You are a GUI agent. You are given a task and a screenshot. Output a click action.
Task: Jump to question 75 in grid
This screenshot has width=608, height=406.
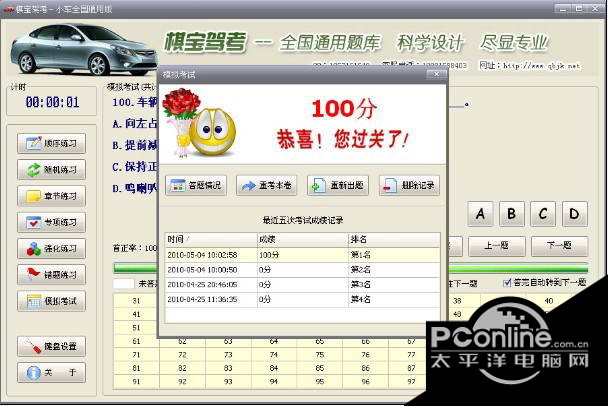pos(320,355)
